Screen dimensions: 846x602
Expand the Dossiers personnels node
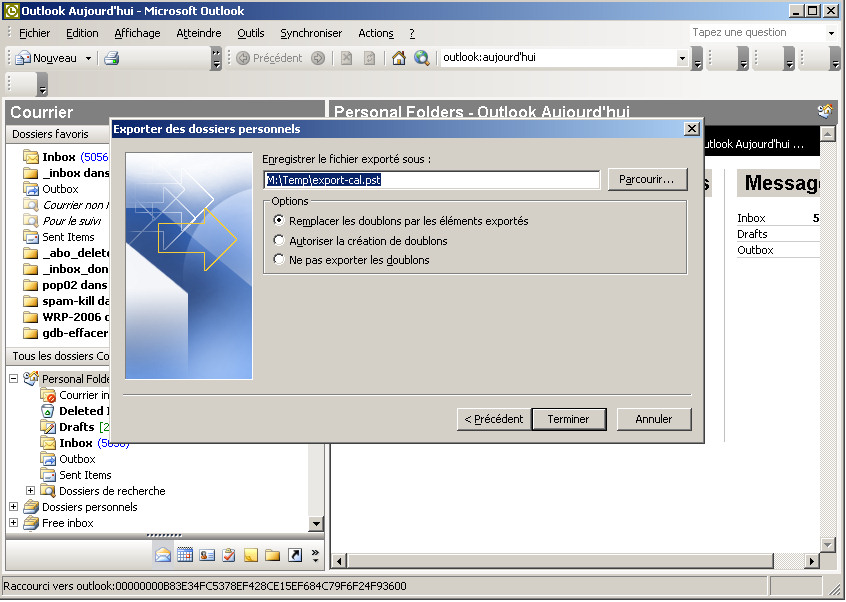tap(13, 507)
